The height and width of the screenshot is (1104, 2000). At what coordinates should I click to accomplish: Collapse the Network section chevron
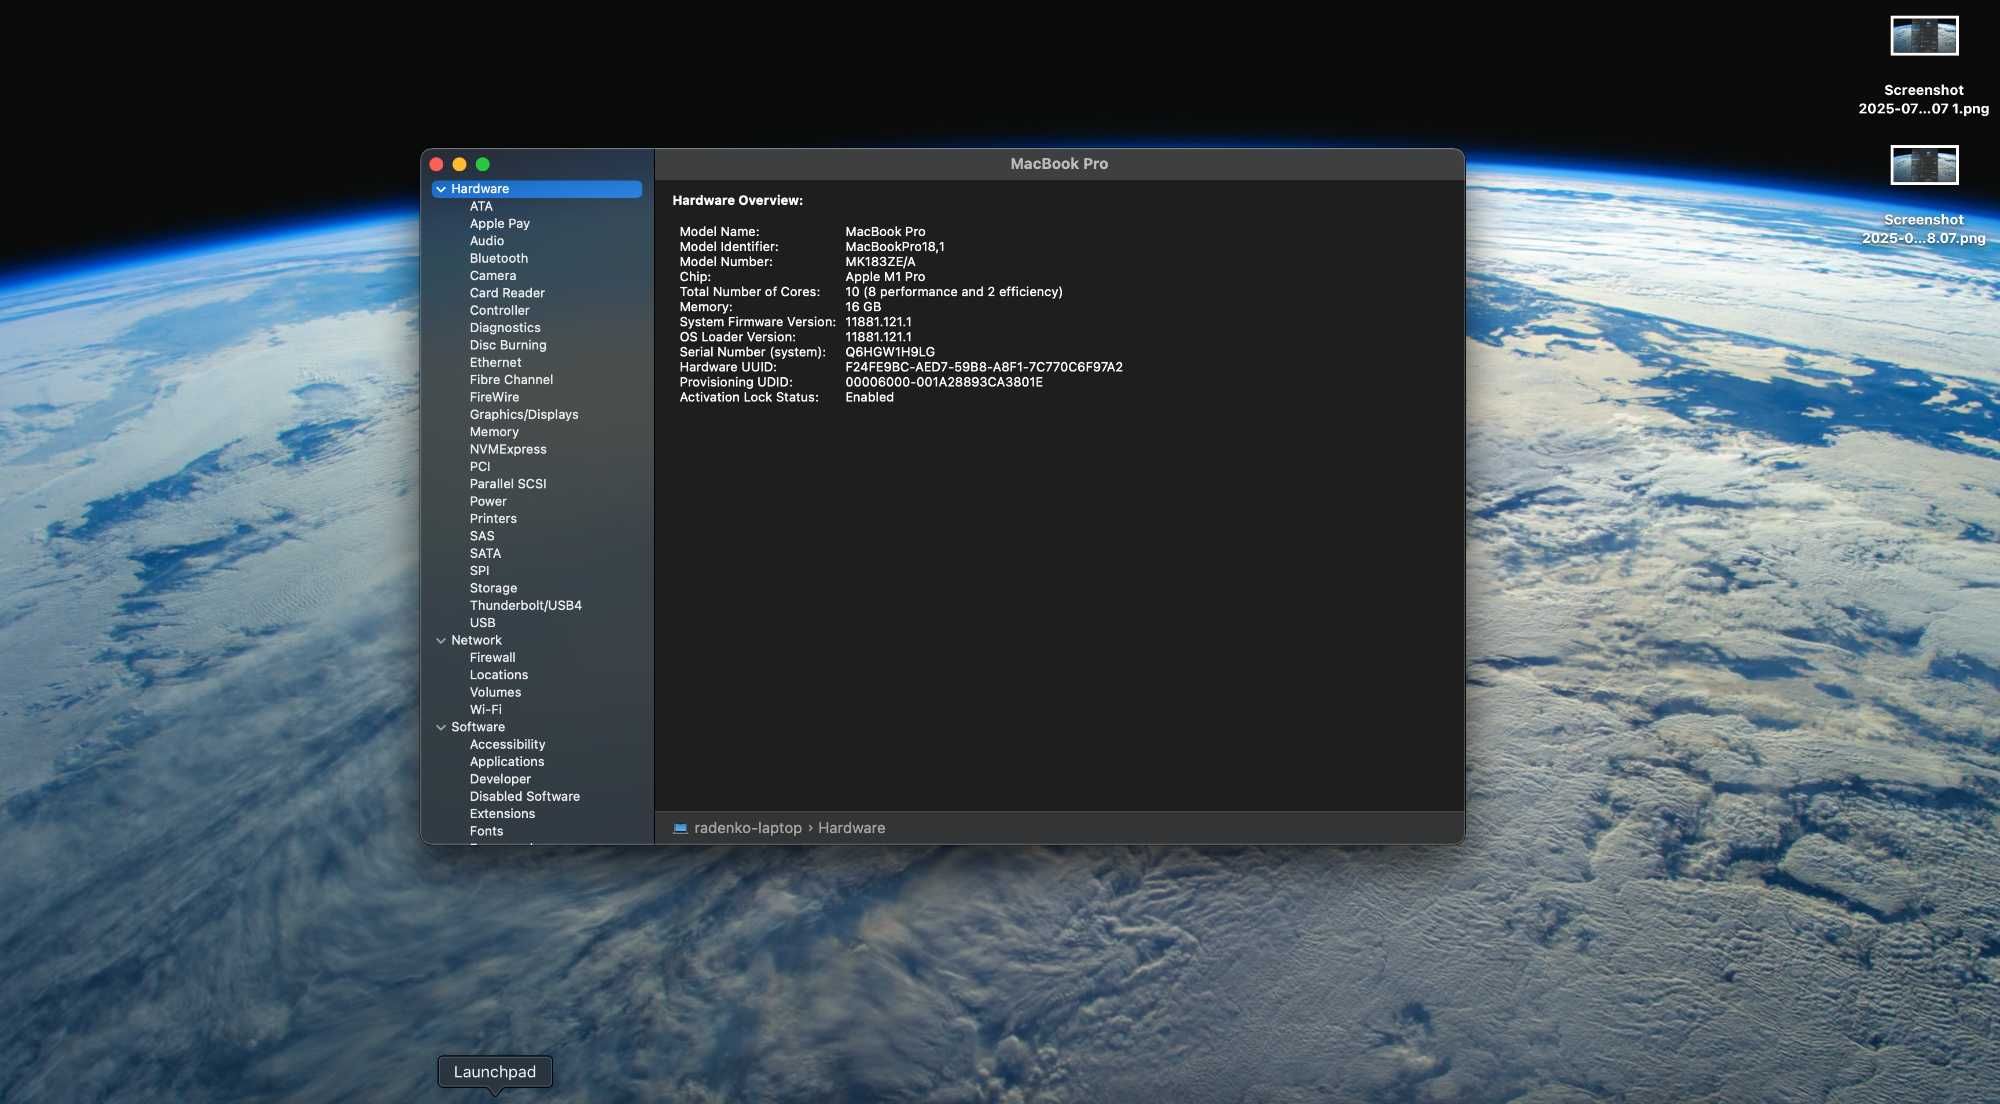coord(441,641)
